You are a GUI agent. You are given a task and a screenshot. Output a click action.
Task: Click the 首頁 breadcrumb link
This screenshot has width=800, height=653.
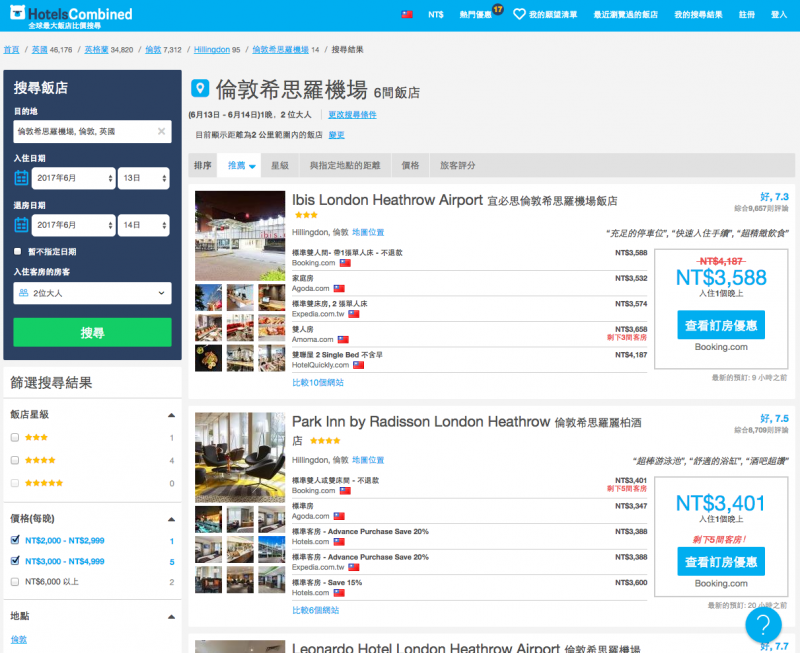click(x=11, y=49)
